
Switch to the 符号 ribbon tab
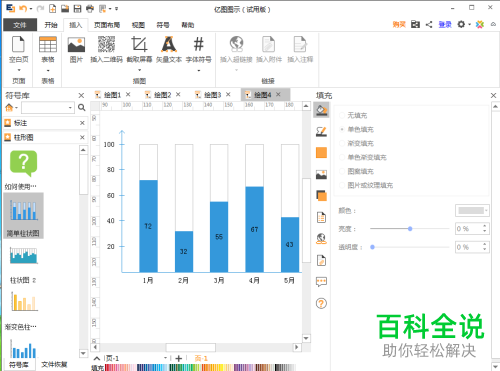click(163, 25)
